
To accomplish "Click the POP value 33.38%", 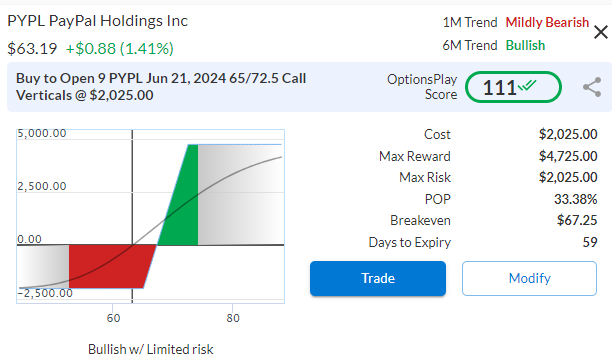I will tap(576, 199).
